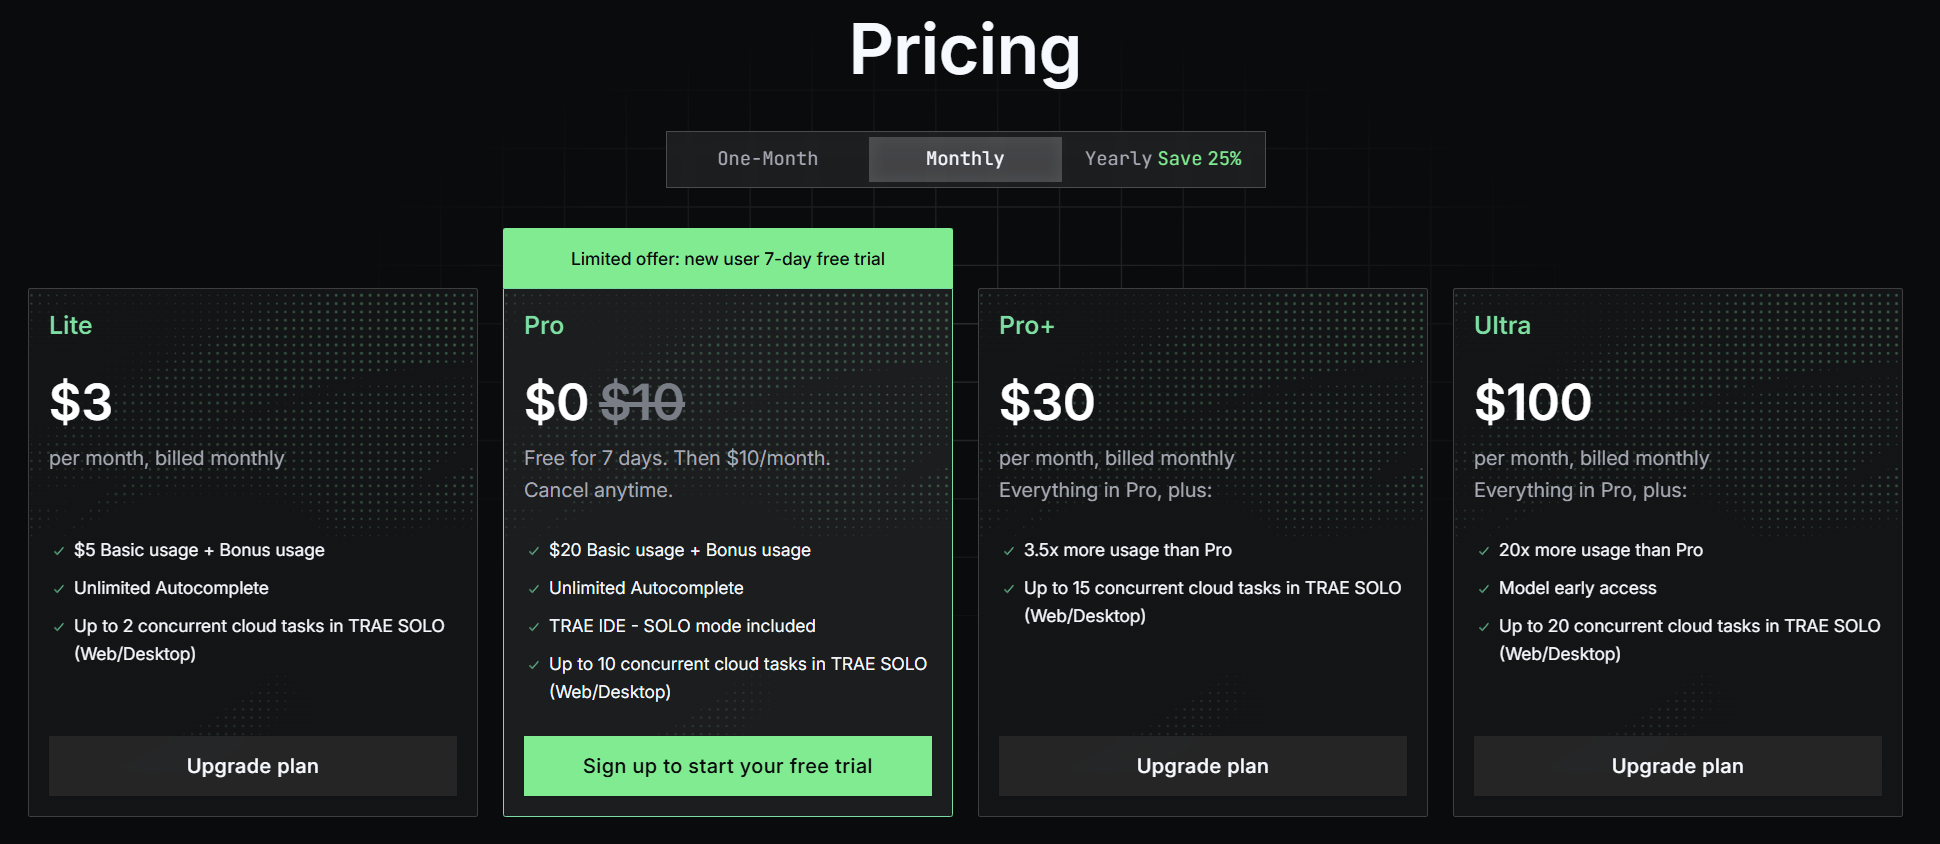
Task: Upgrade to the Lite plan
Action: pos(253,766)
